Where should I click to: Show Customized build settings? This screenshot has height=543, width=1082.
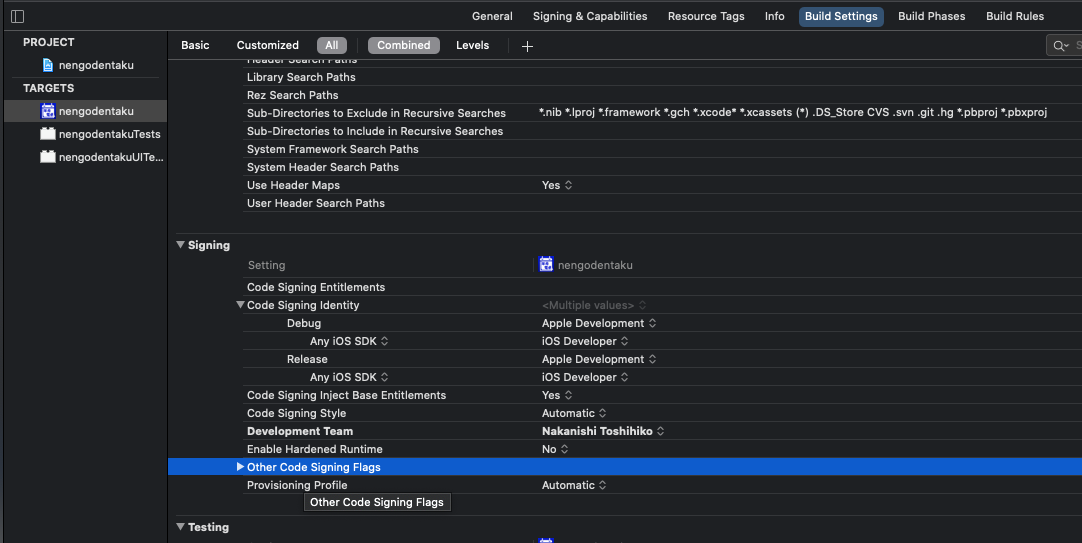(x=268, y=45)
